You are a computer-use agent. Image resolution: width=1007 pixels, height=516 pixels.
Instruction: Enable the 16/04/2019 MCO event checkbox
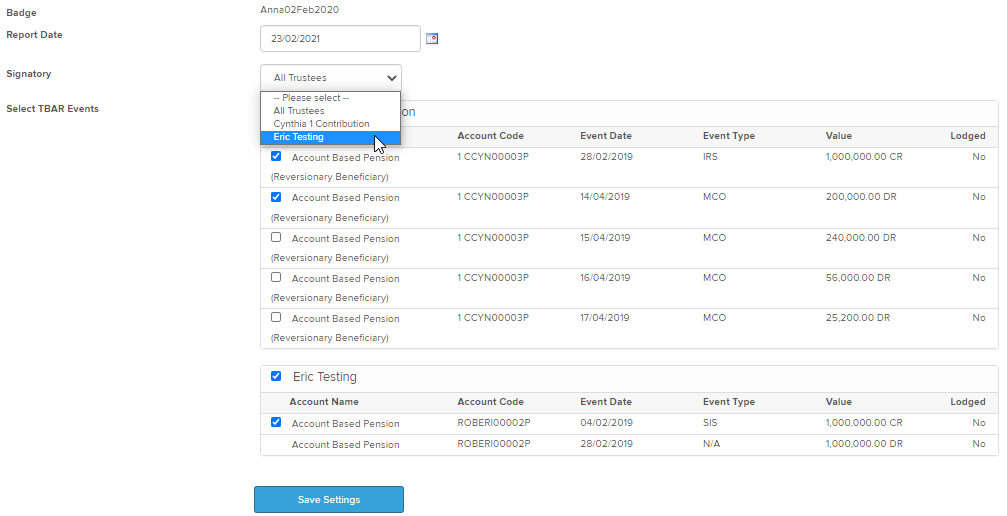click(x=276, y=278)
